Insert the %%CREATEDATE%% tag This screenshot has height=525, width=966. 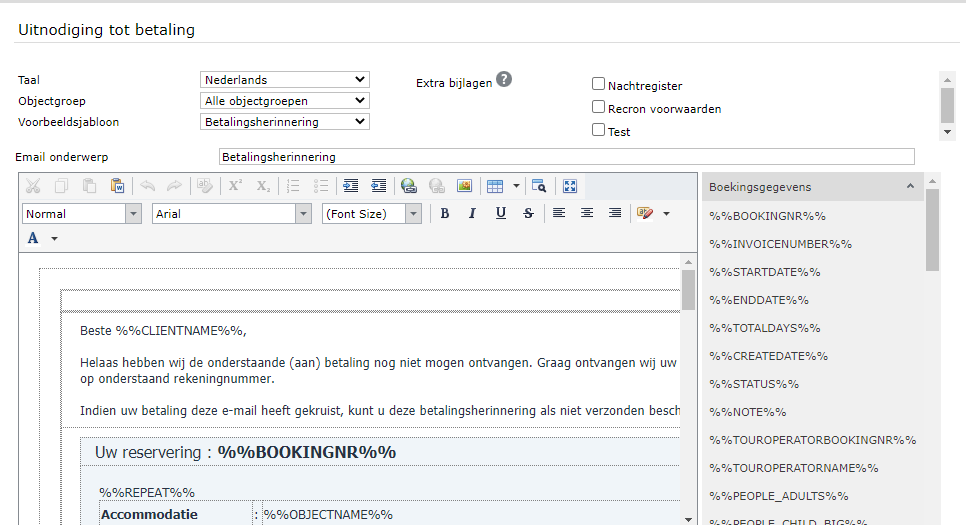(768, 356)
